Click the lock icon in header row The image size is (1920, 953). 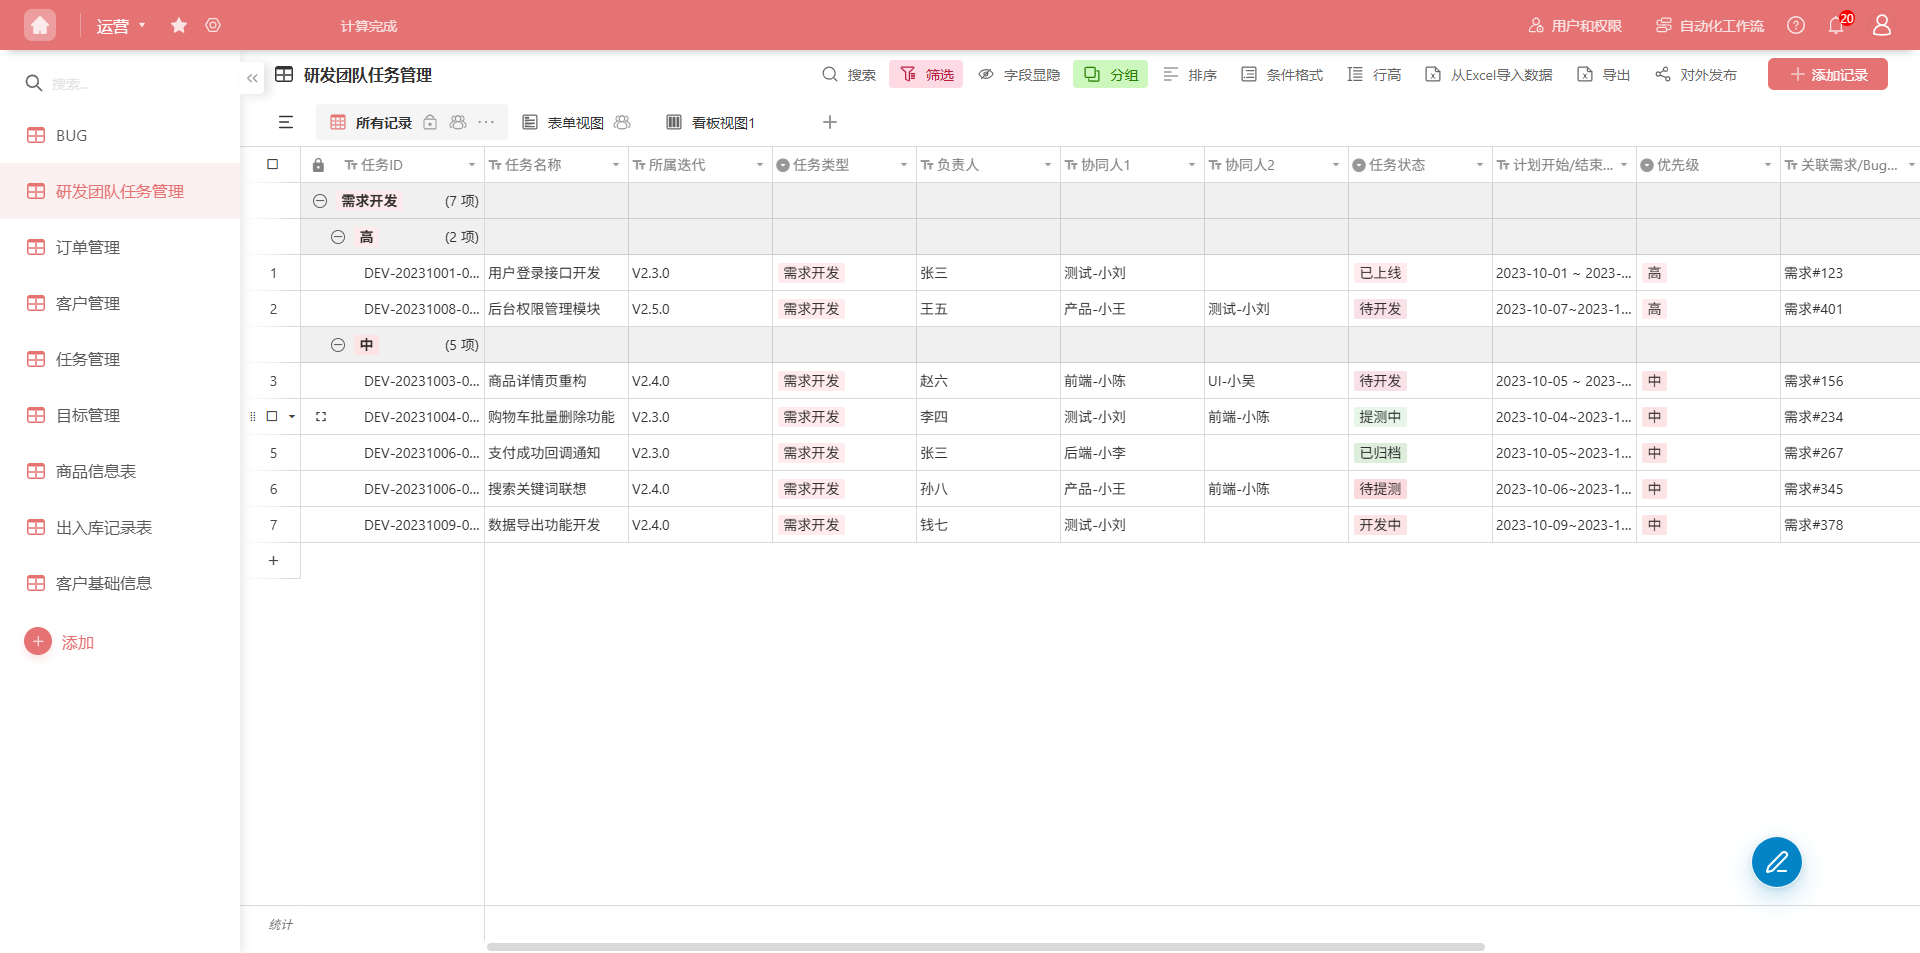pos(318,165)
